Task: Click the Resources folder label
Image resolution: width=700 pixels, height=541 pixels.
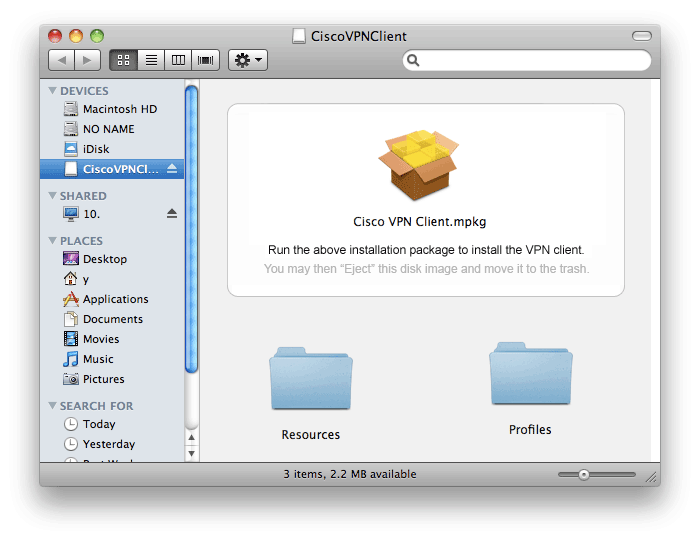Action: click(x=311, y=435)
